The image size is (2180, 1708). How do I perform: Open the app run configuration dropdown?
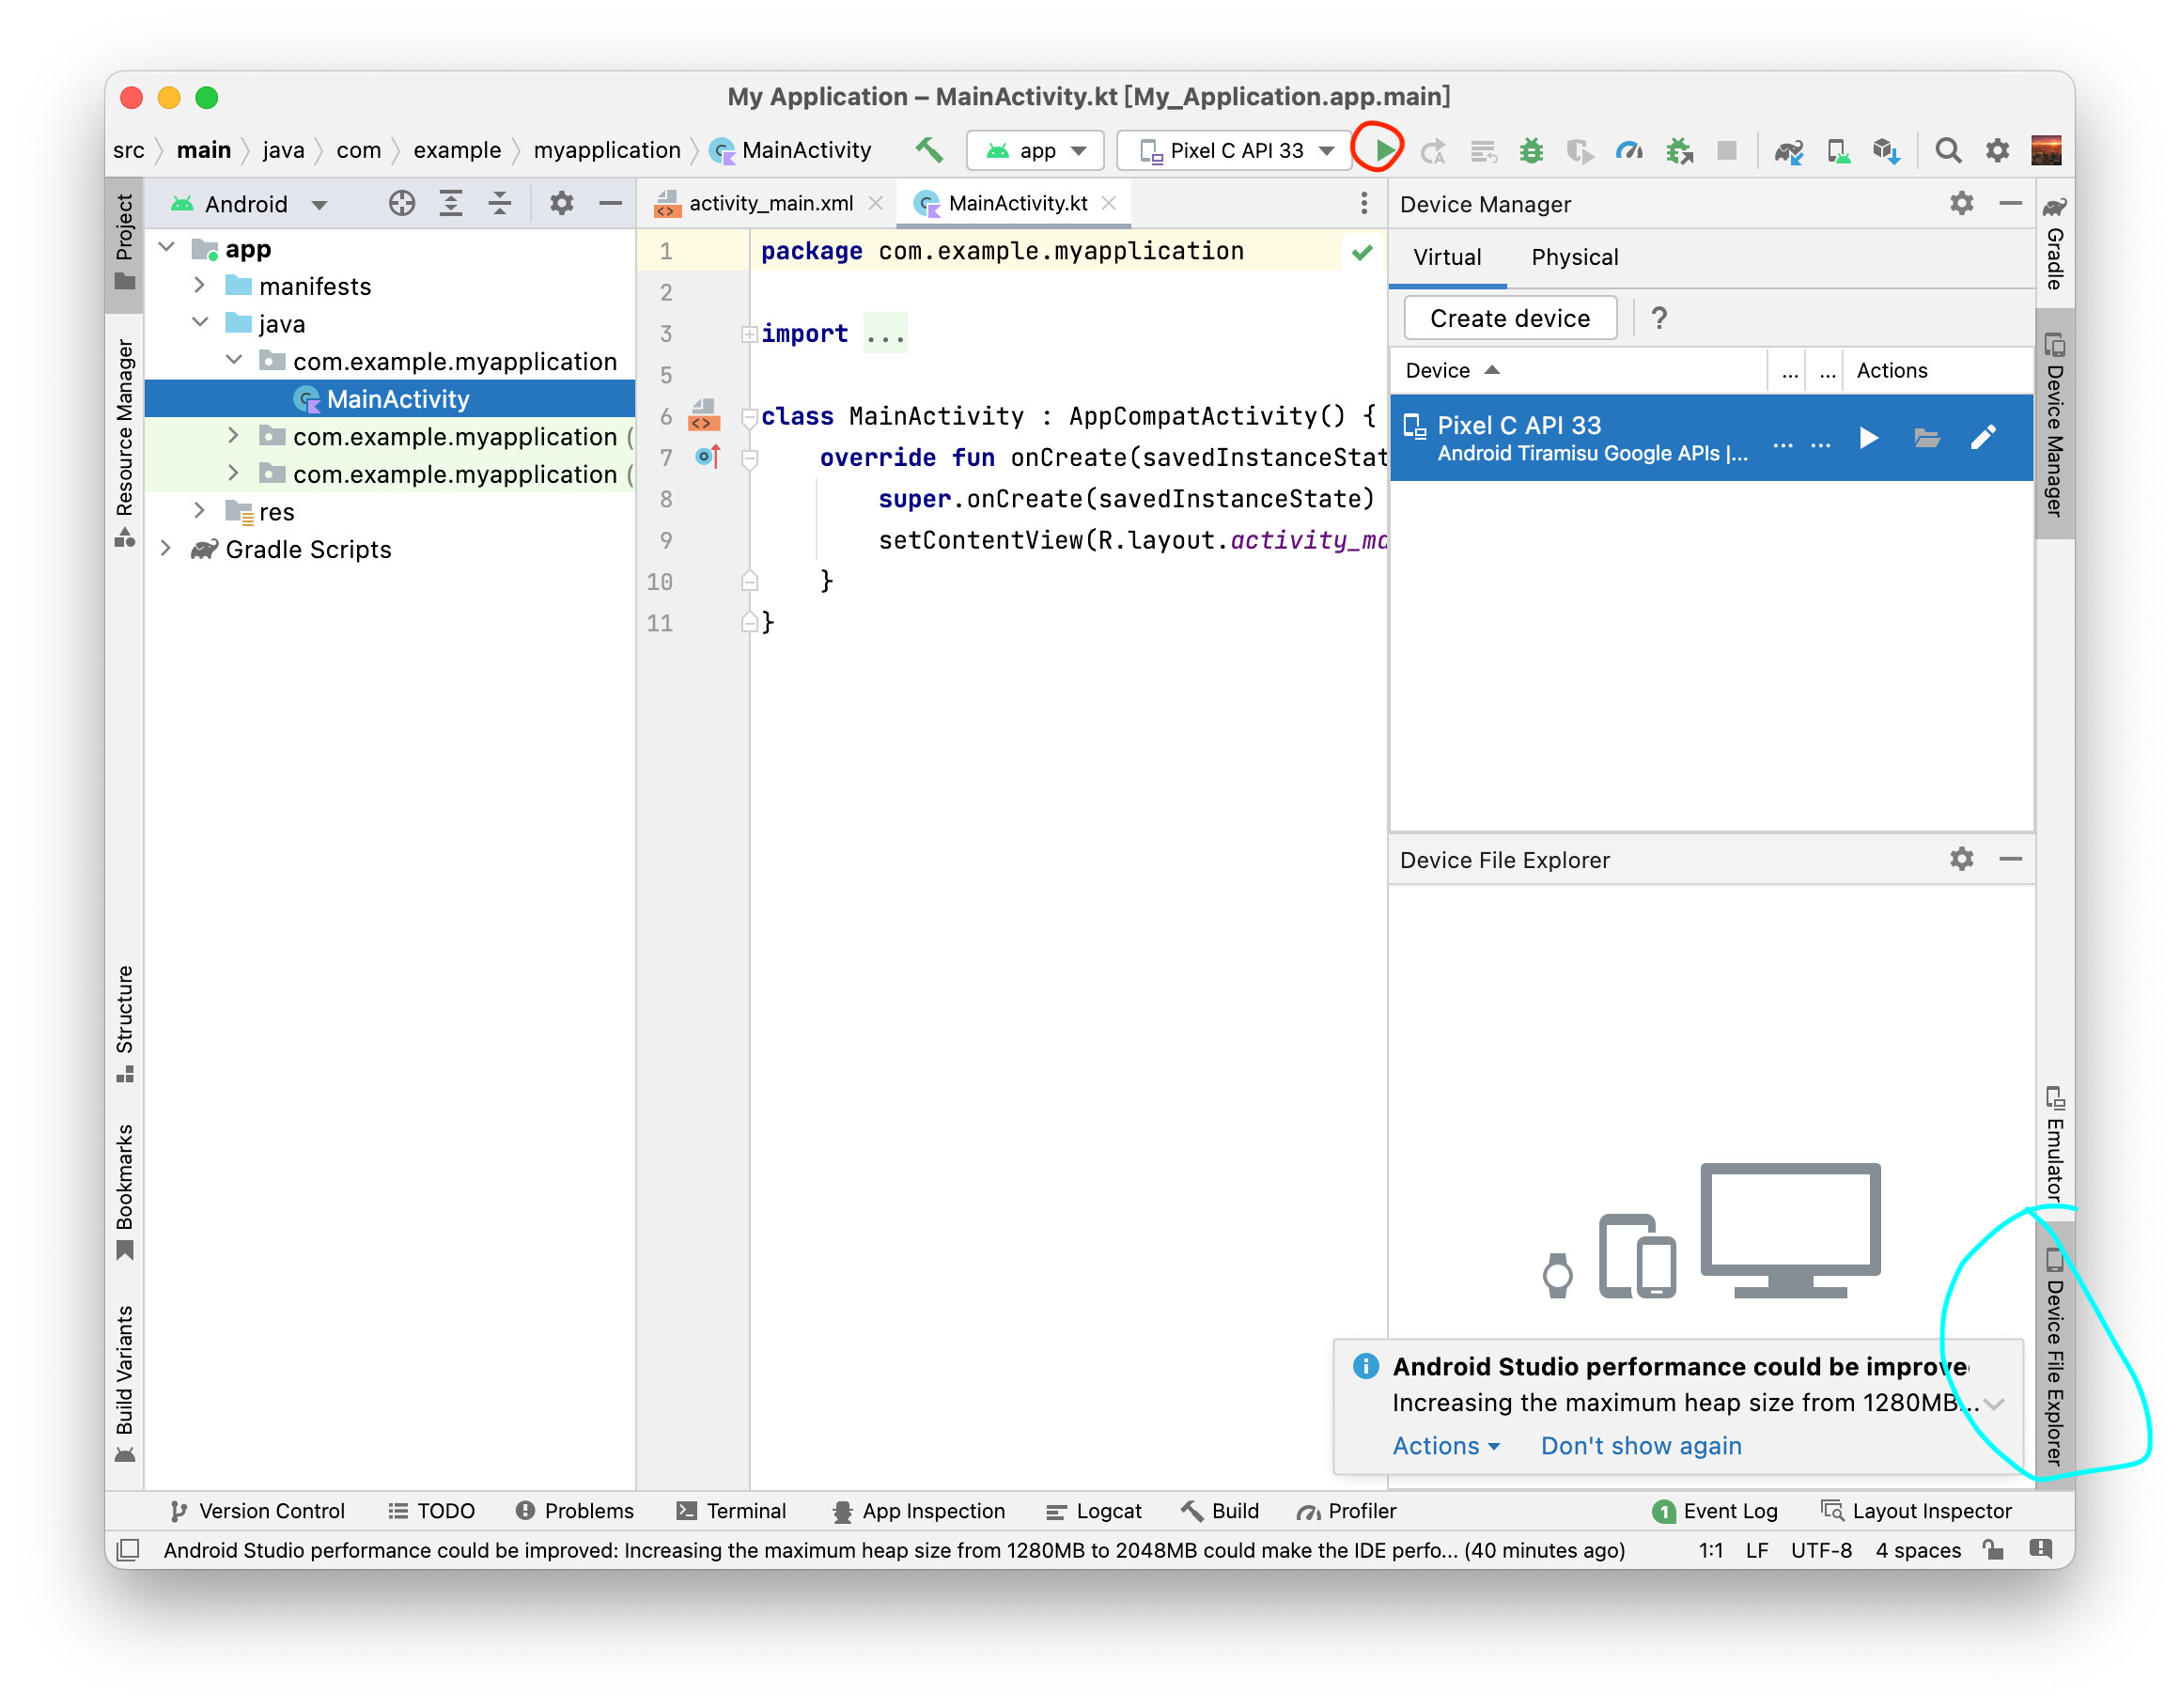(x=1034, y=150)
